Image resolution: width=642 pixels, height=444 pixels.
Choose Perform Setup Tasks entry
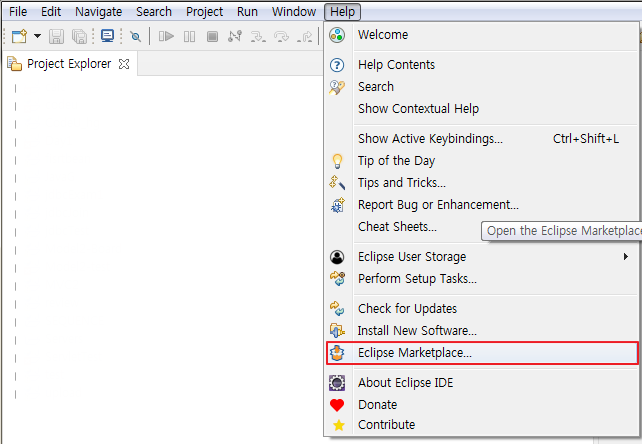[482, 279]
